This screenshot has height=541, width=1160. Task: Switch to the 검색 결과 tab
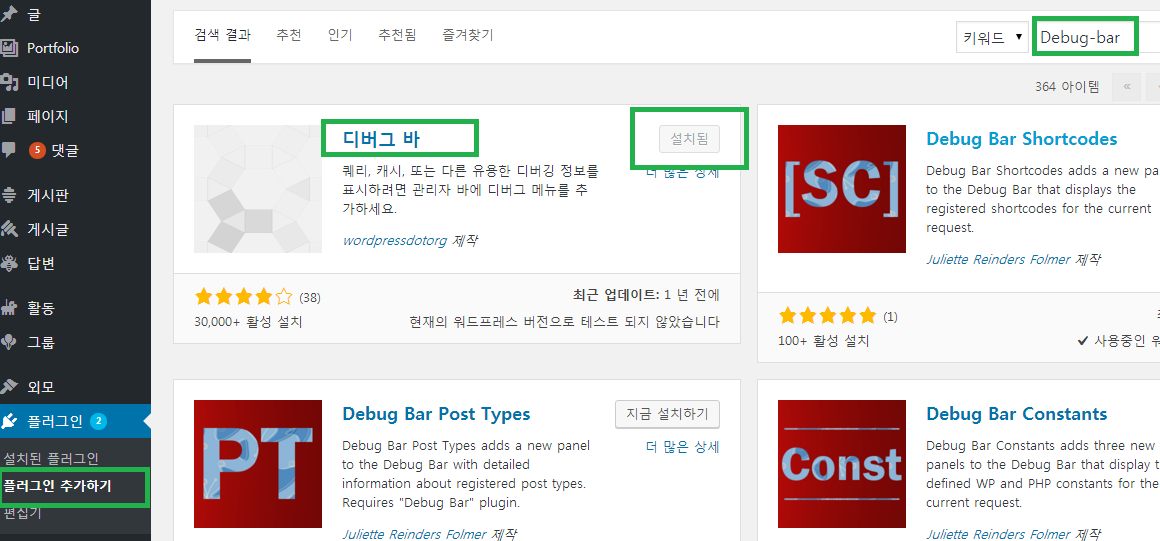click(223, 35)
